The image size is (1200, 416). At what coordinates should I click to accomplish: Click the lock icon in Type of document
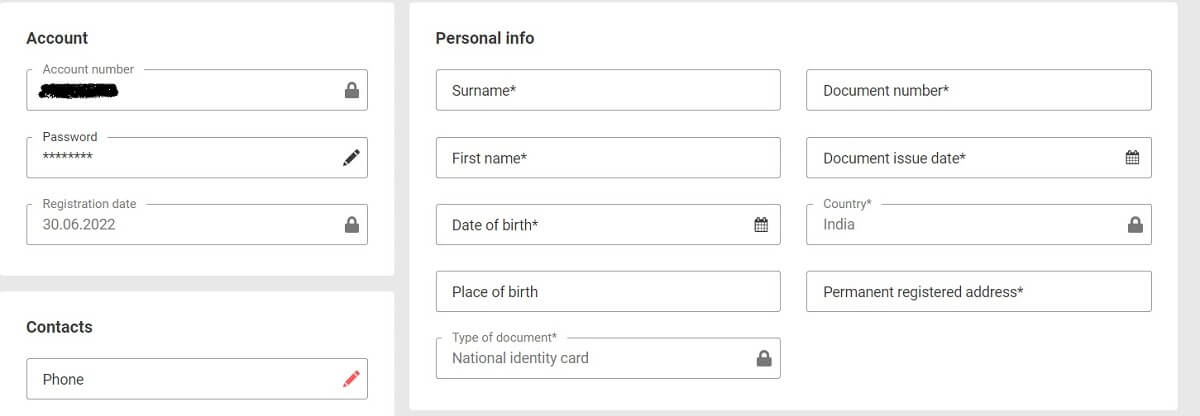(x=764, y=358)
